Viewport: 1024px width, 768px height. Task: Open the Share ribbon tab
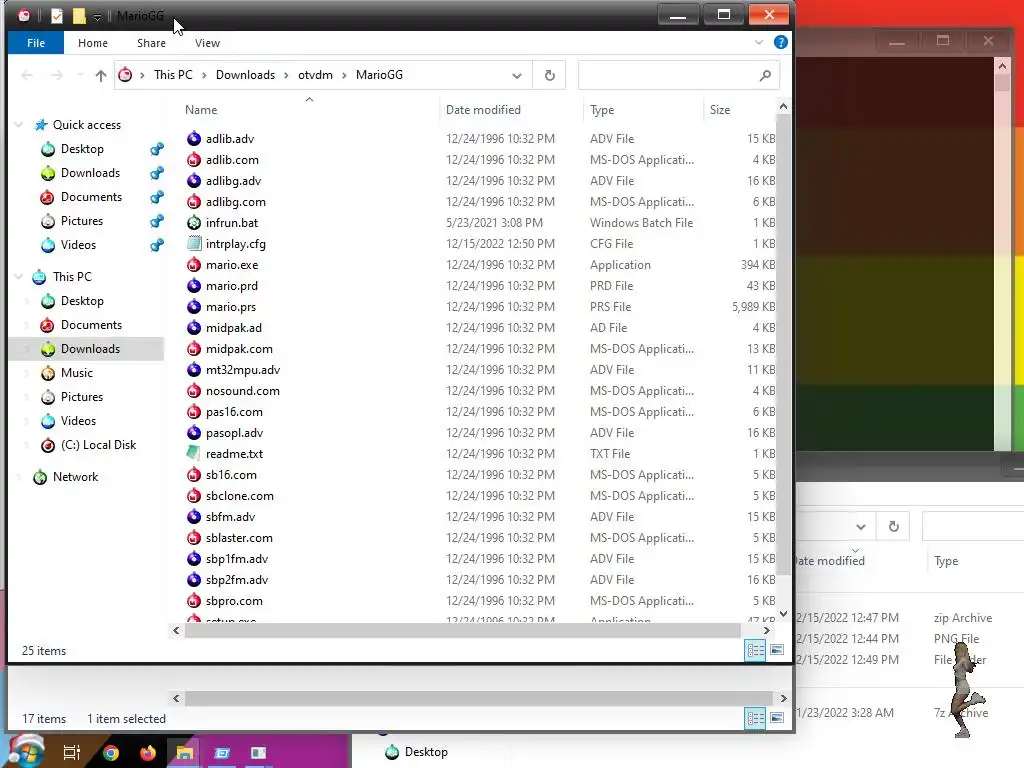[x=151, y=43]
